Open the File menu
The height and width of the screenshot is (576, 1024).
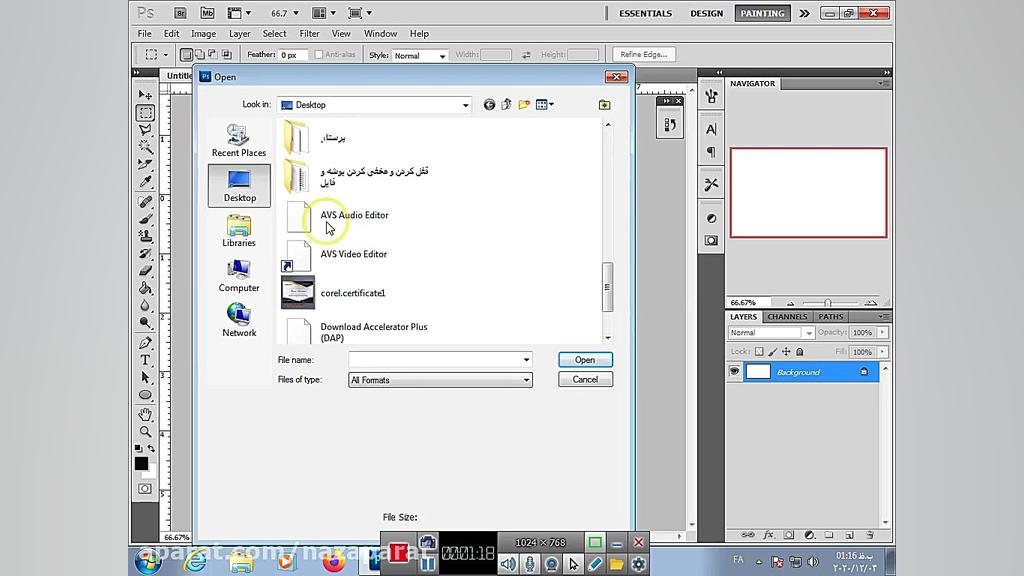144,33
